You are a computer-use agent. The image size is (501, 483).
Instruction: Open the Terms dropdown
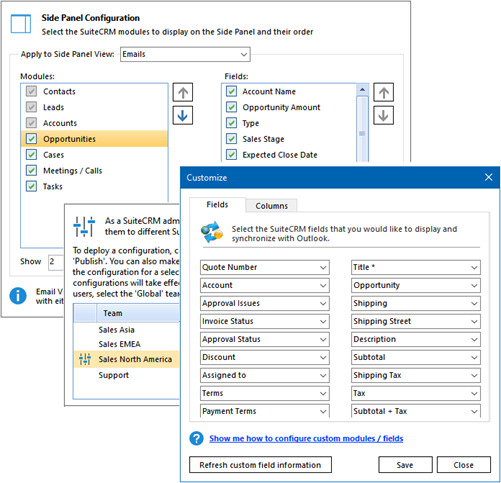[x=265, y=393]
